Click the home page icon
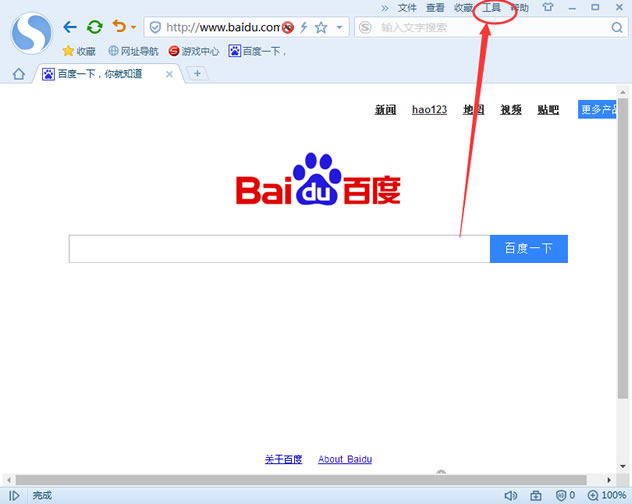The width and height of the screenshot is (632, 504). point(19,74)
